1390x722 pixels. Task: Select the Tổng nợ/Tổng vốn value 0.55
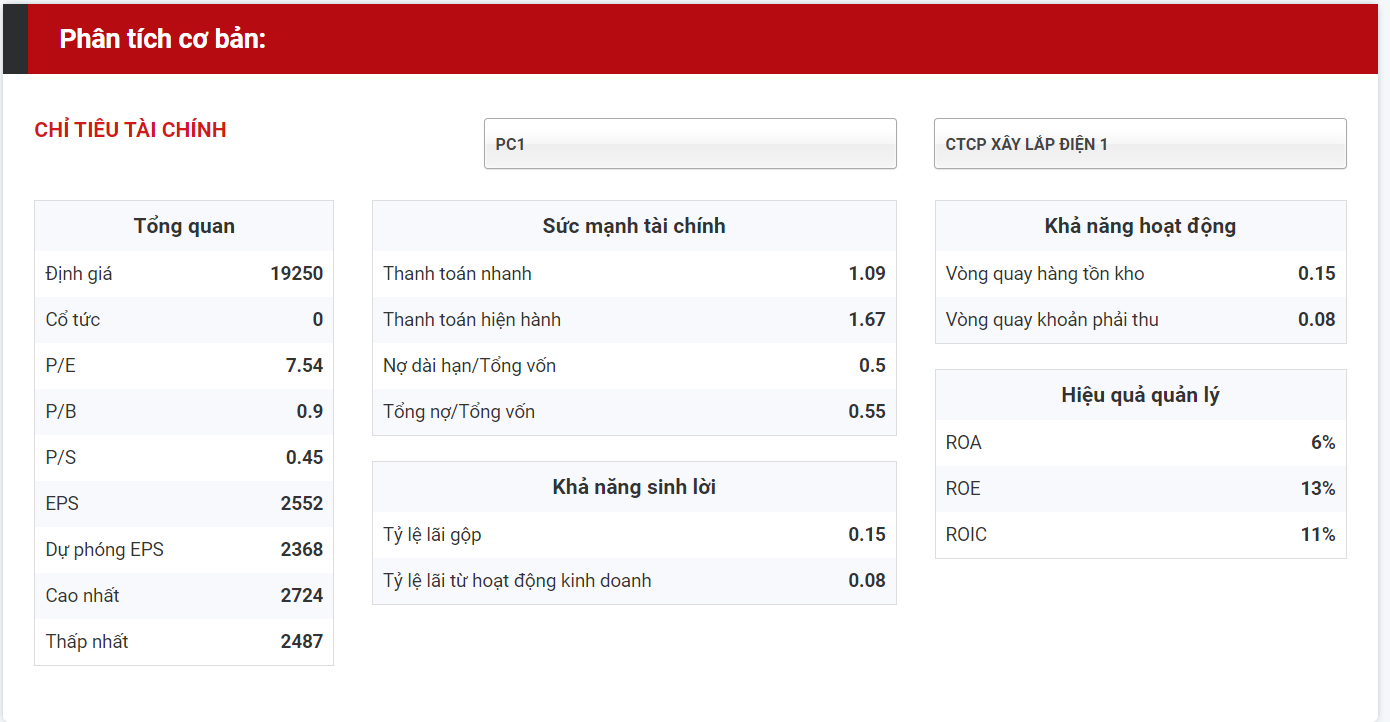click(867, 412)
